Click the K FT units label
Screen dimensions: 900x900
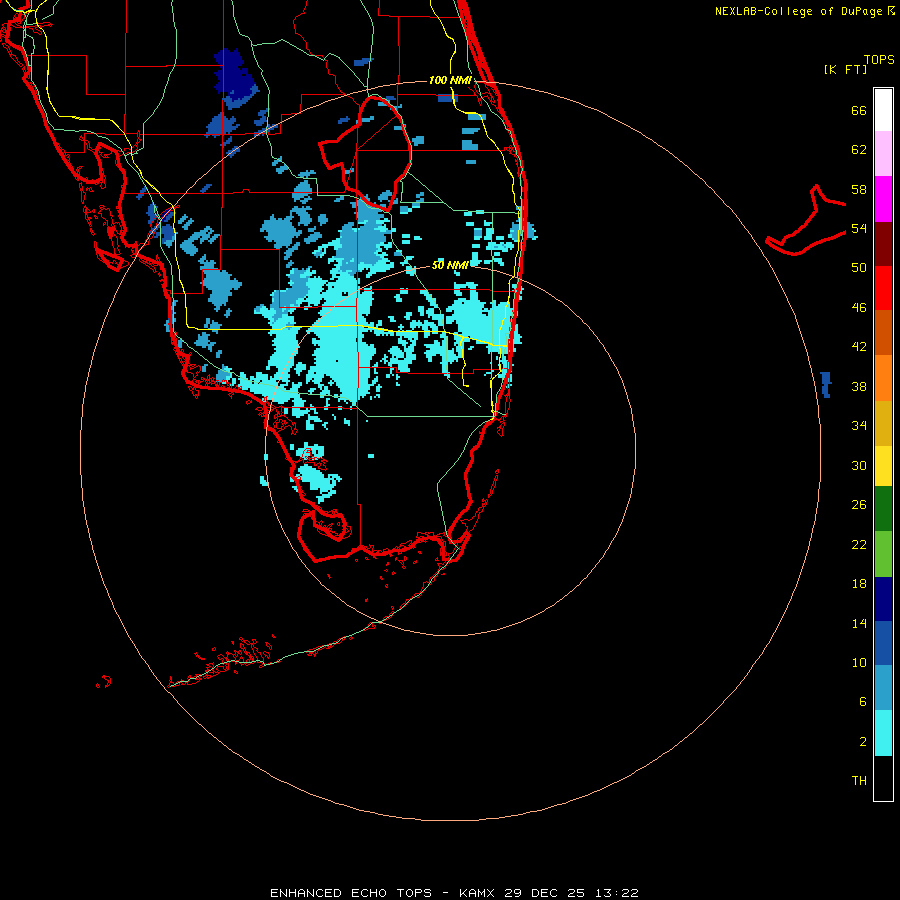point(845,69)
